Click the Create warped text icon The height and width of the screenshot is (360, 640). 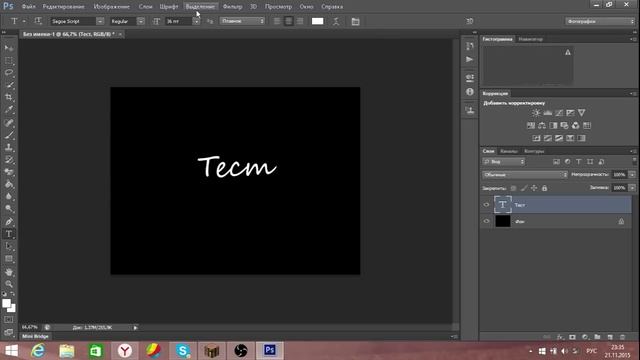[336, 21]
